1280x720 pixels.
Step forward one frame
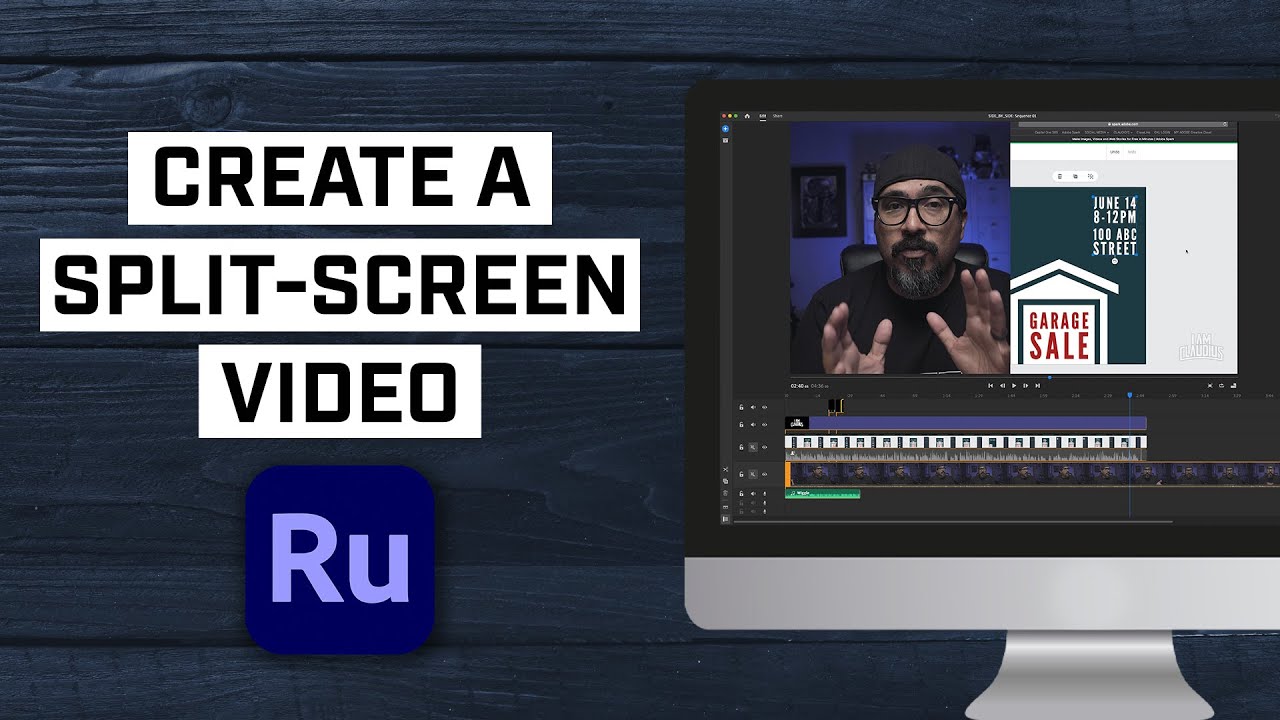tap(1026, 385)
